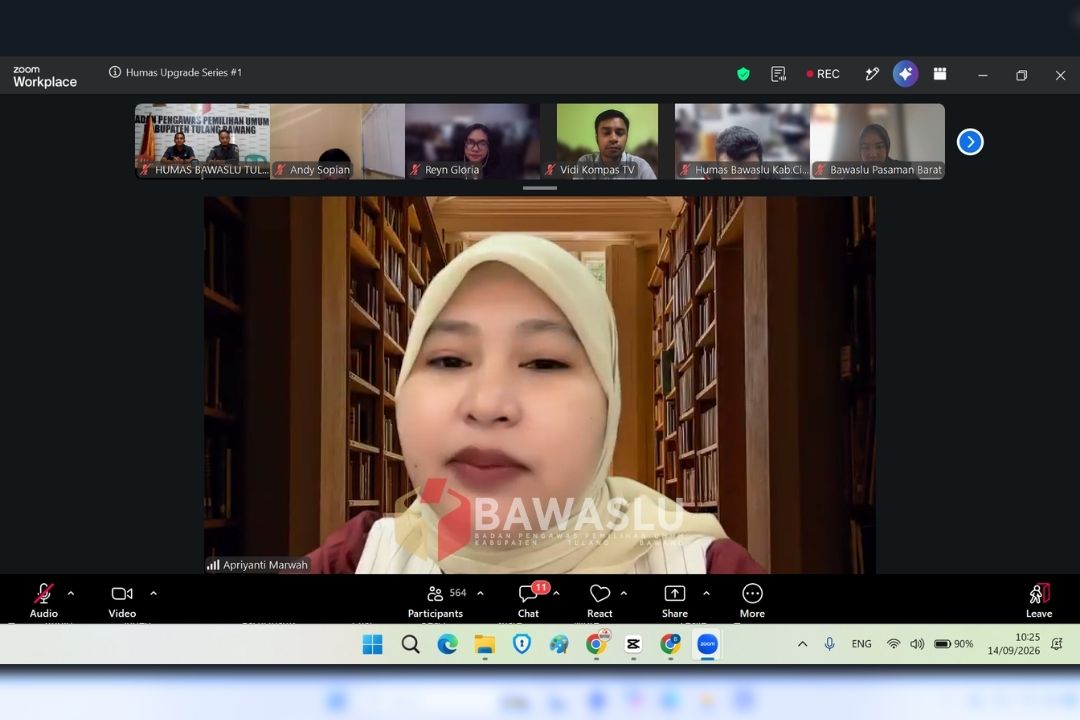Screen dimensions: 1080x720
Task: Show meeting info for Humas Upgrade Series #1
Action: click(114, 72)
